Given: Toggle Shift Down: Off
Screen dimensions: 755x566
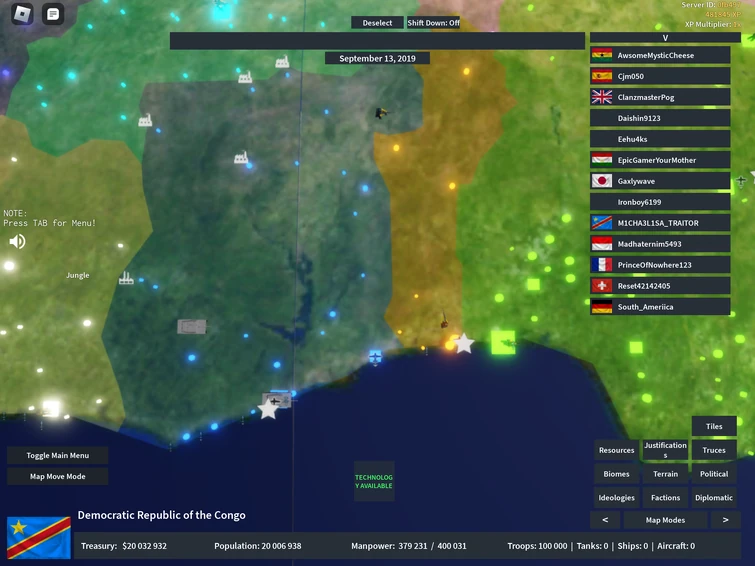Looking at the screenshot, I should coord(433,23).
